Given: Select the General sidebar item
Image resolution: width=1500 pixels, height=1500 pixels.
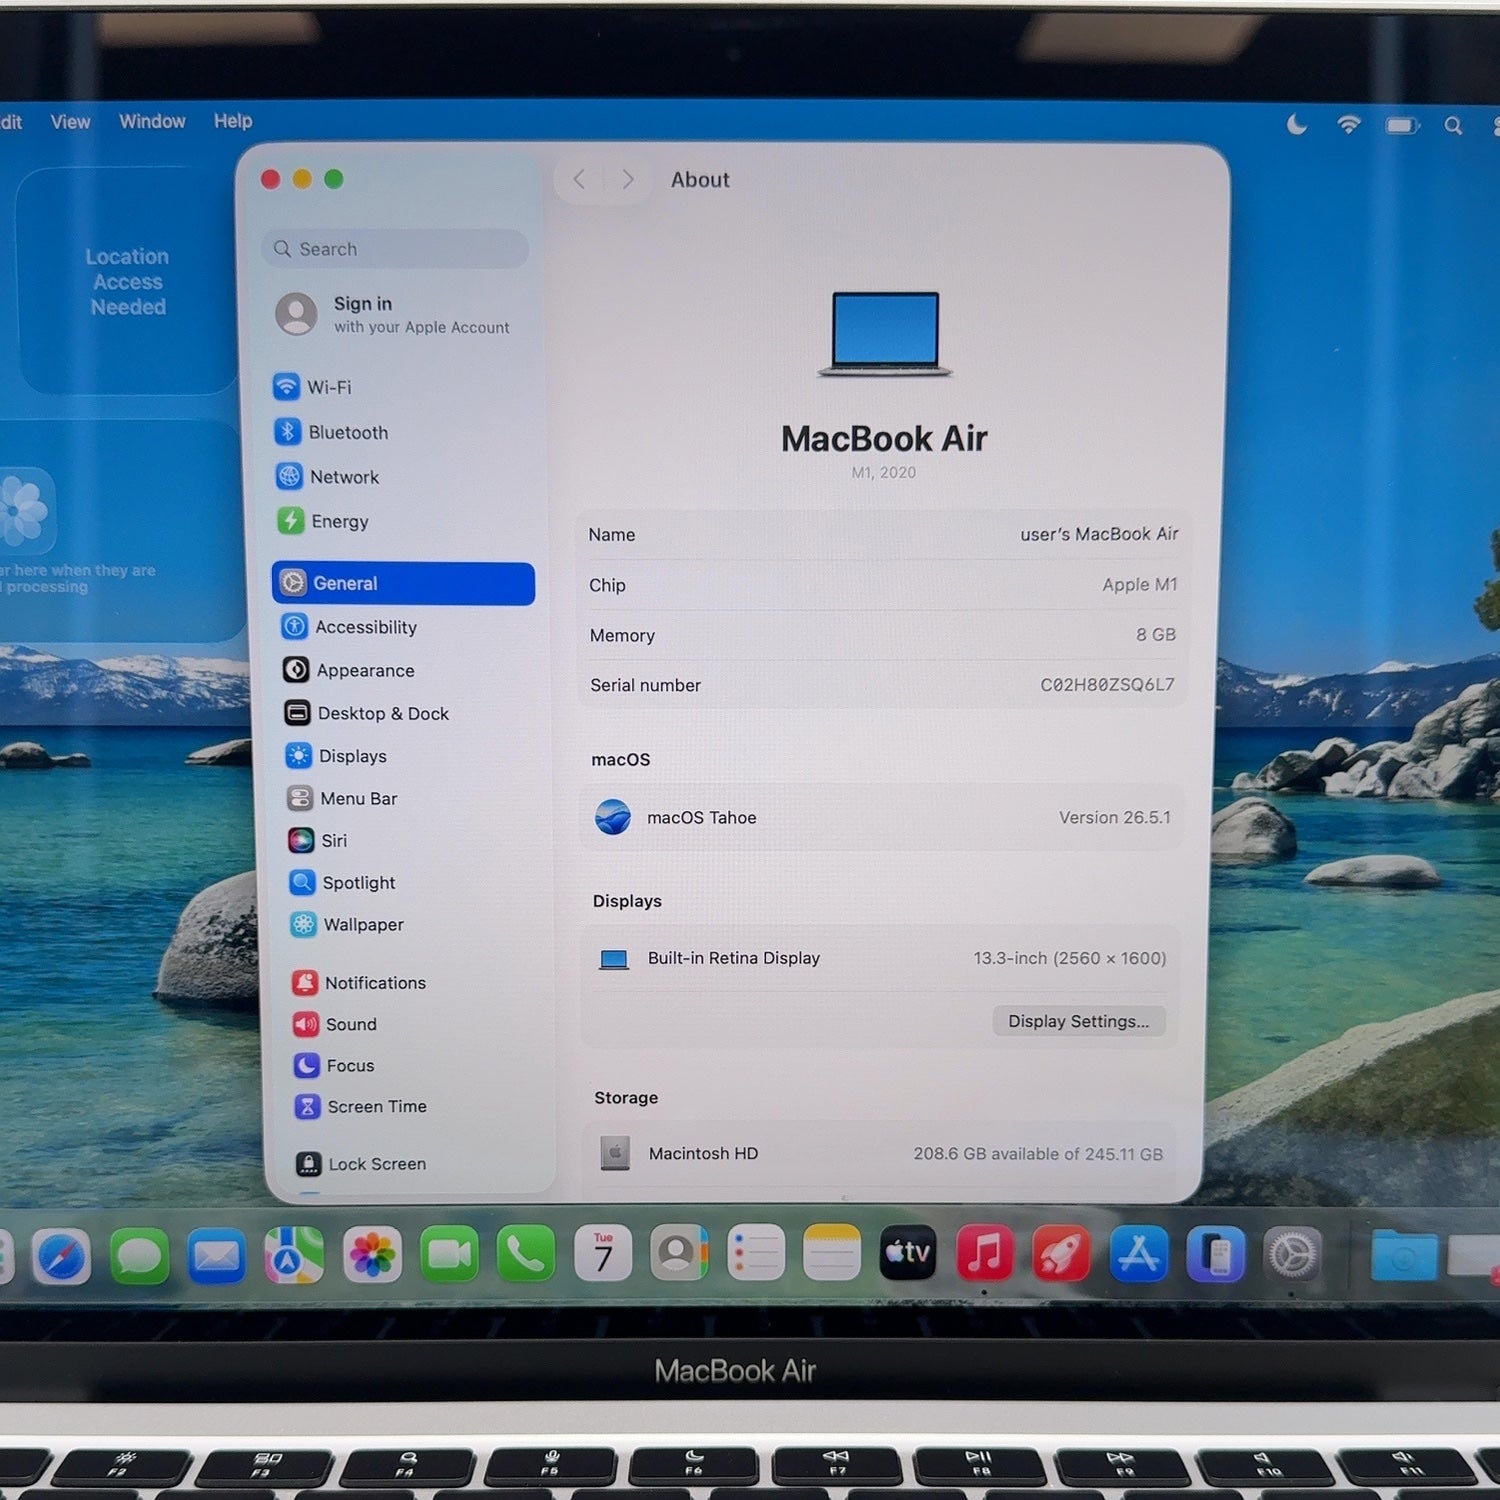Looking at the screenshot, I should coord(403,583).
